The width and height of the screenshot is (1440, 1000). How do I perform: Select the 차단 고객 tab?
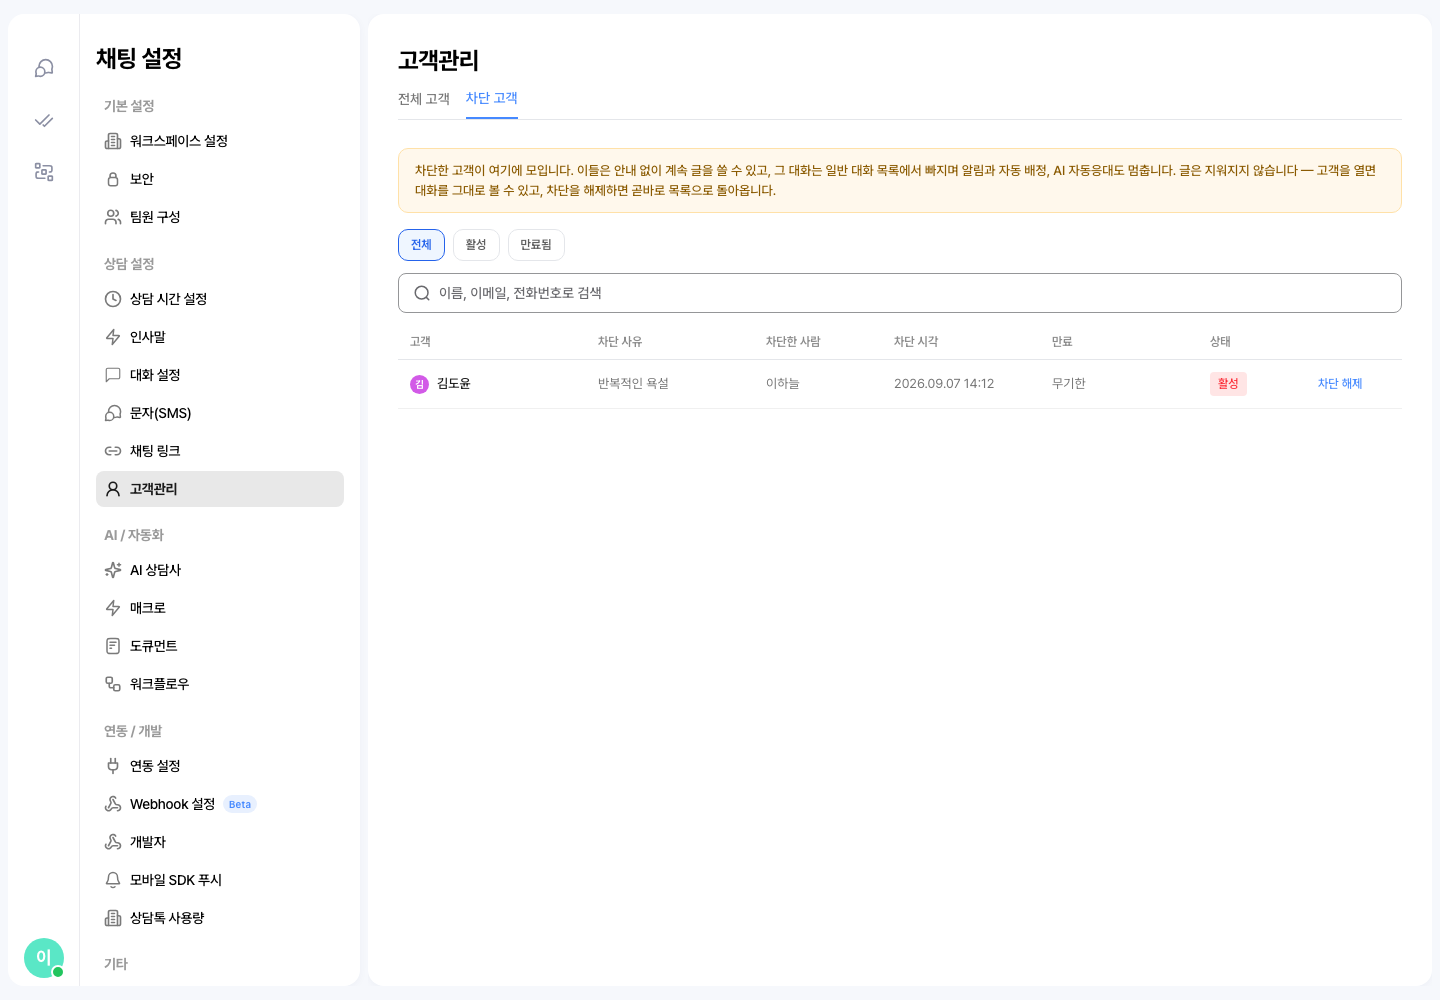coord(492,98)
